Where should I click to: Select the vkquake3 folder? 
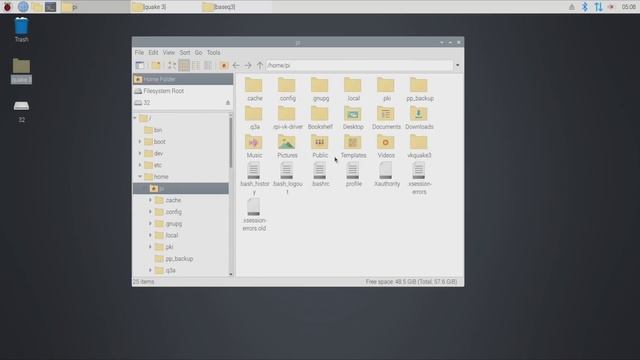(419, 147)
